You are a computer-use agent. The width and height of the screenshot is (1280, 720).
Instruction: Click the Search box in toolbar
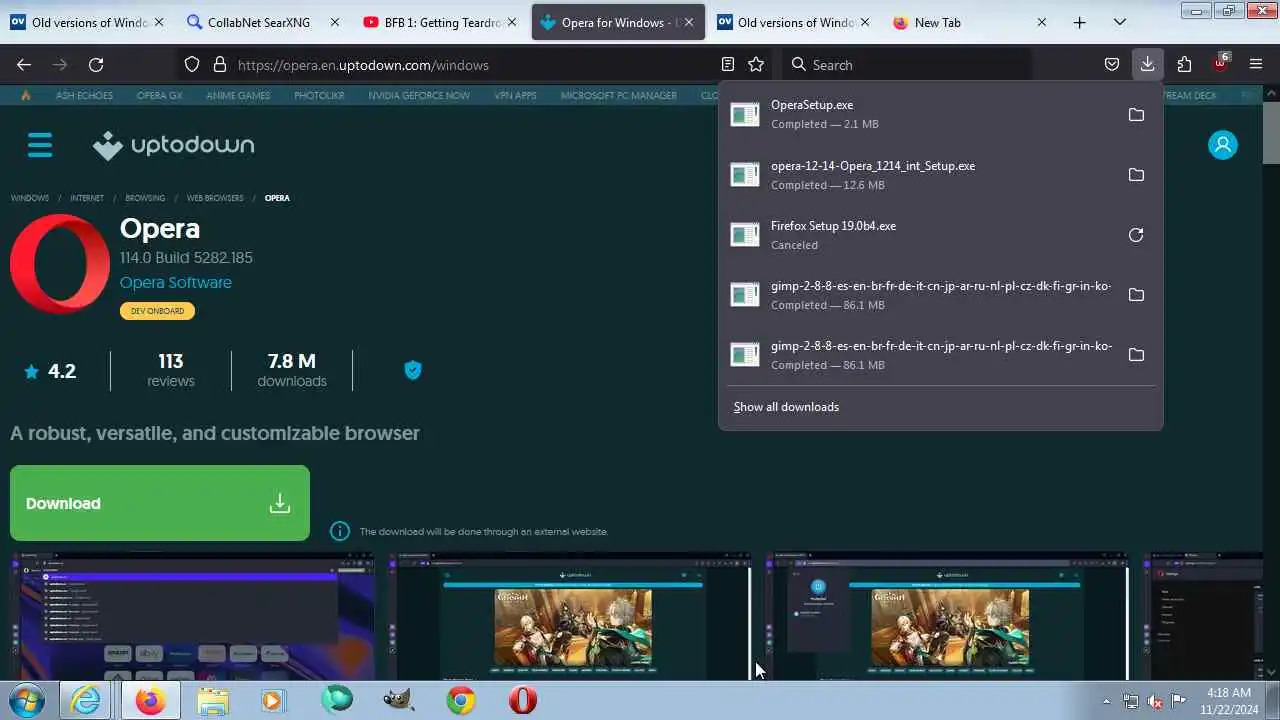[905, 65]
